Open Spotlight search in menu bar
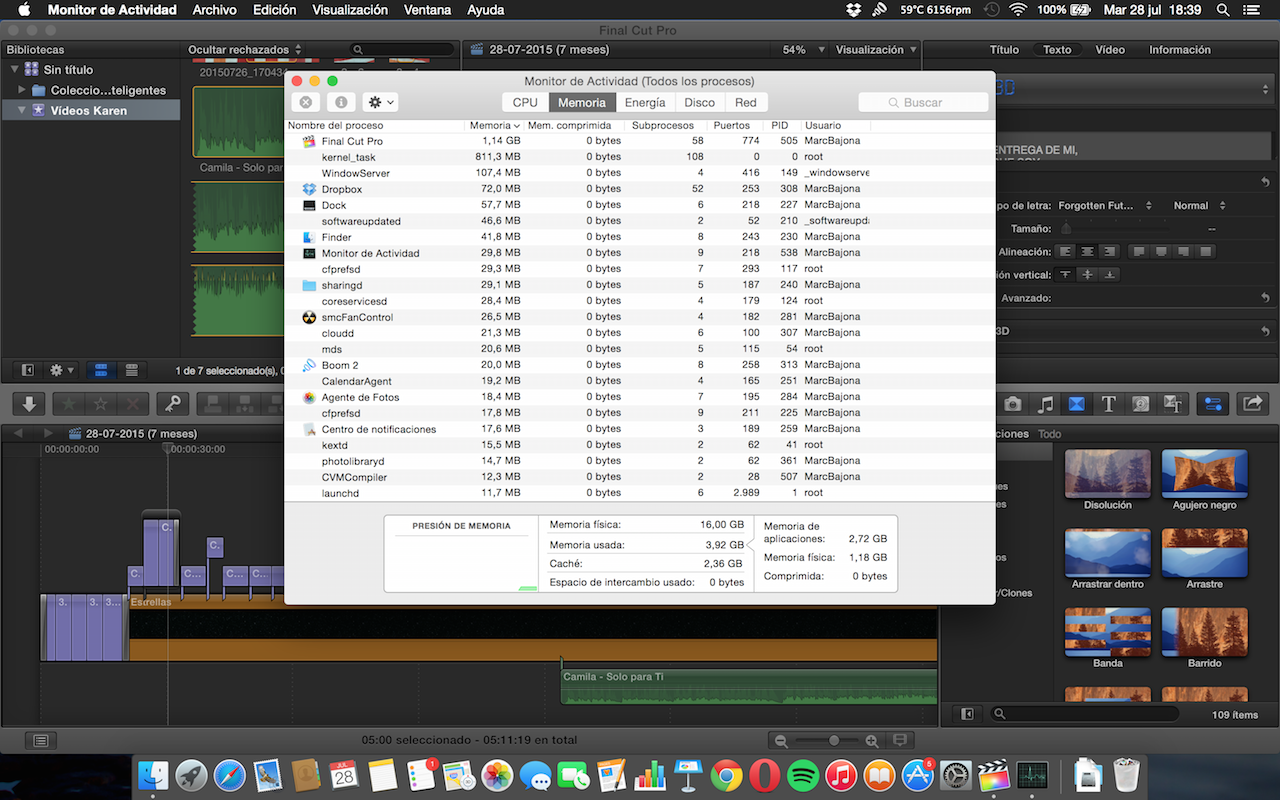This screenshot has height=800, width=1280. [1223, 10]
